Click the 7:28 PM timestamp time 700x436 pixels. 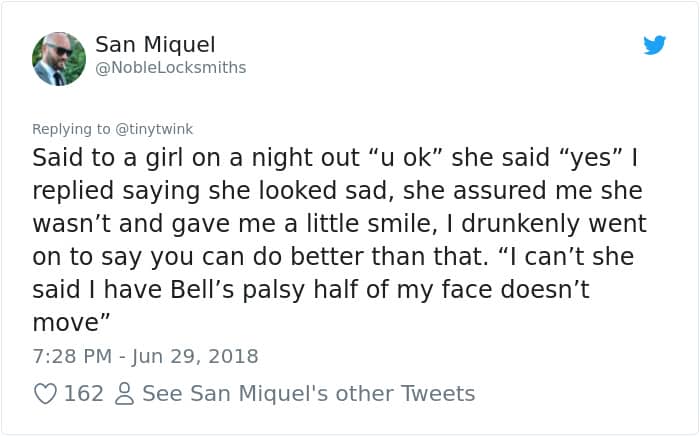click(x=71, y=356)
